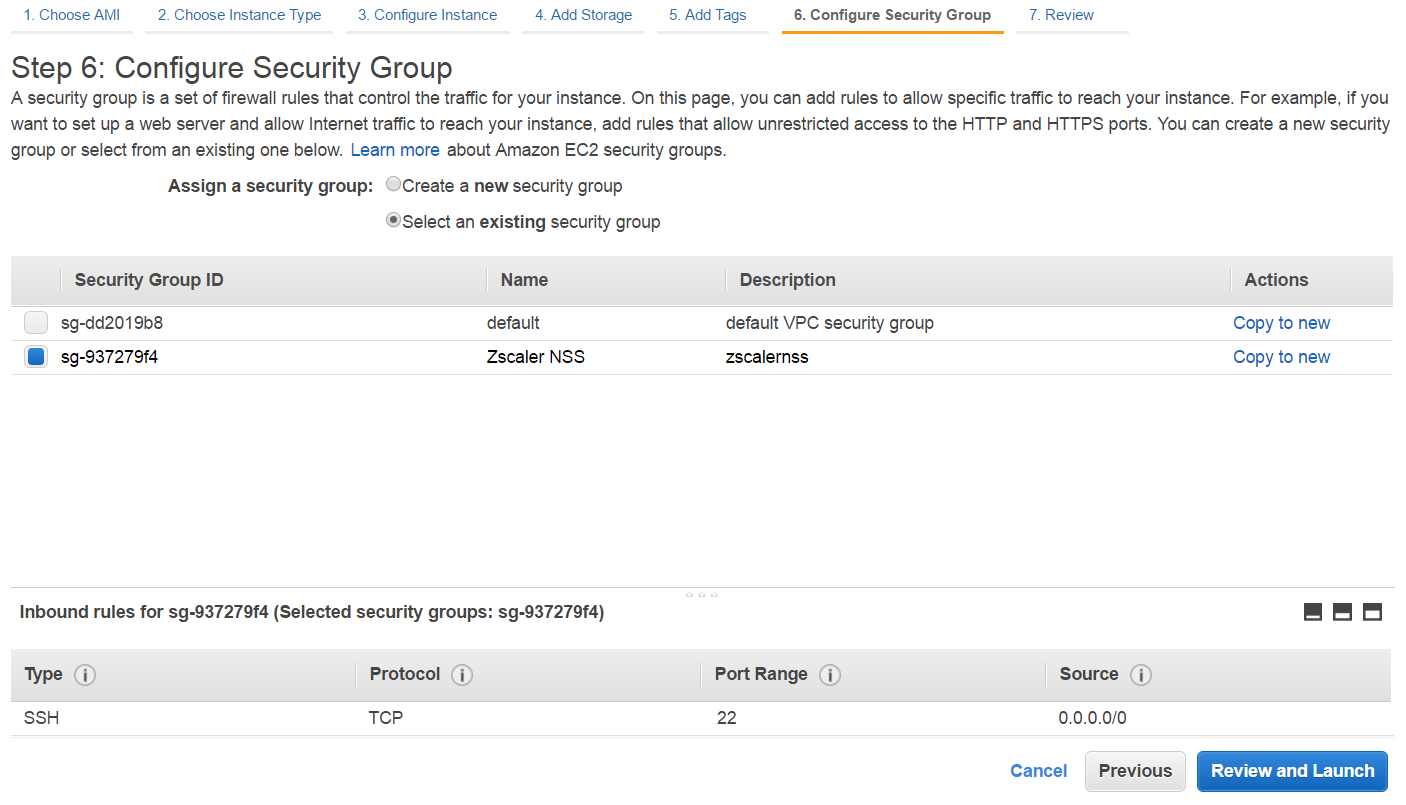Screen dimensions: 1406x805
Task: Click the info icon beside Source column
Action: pos(1141,674)
